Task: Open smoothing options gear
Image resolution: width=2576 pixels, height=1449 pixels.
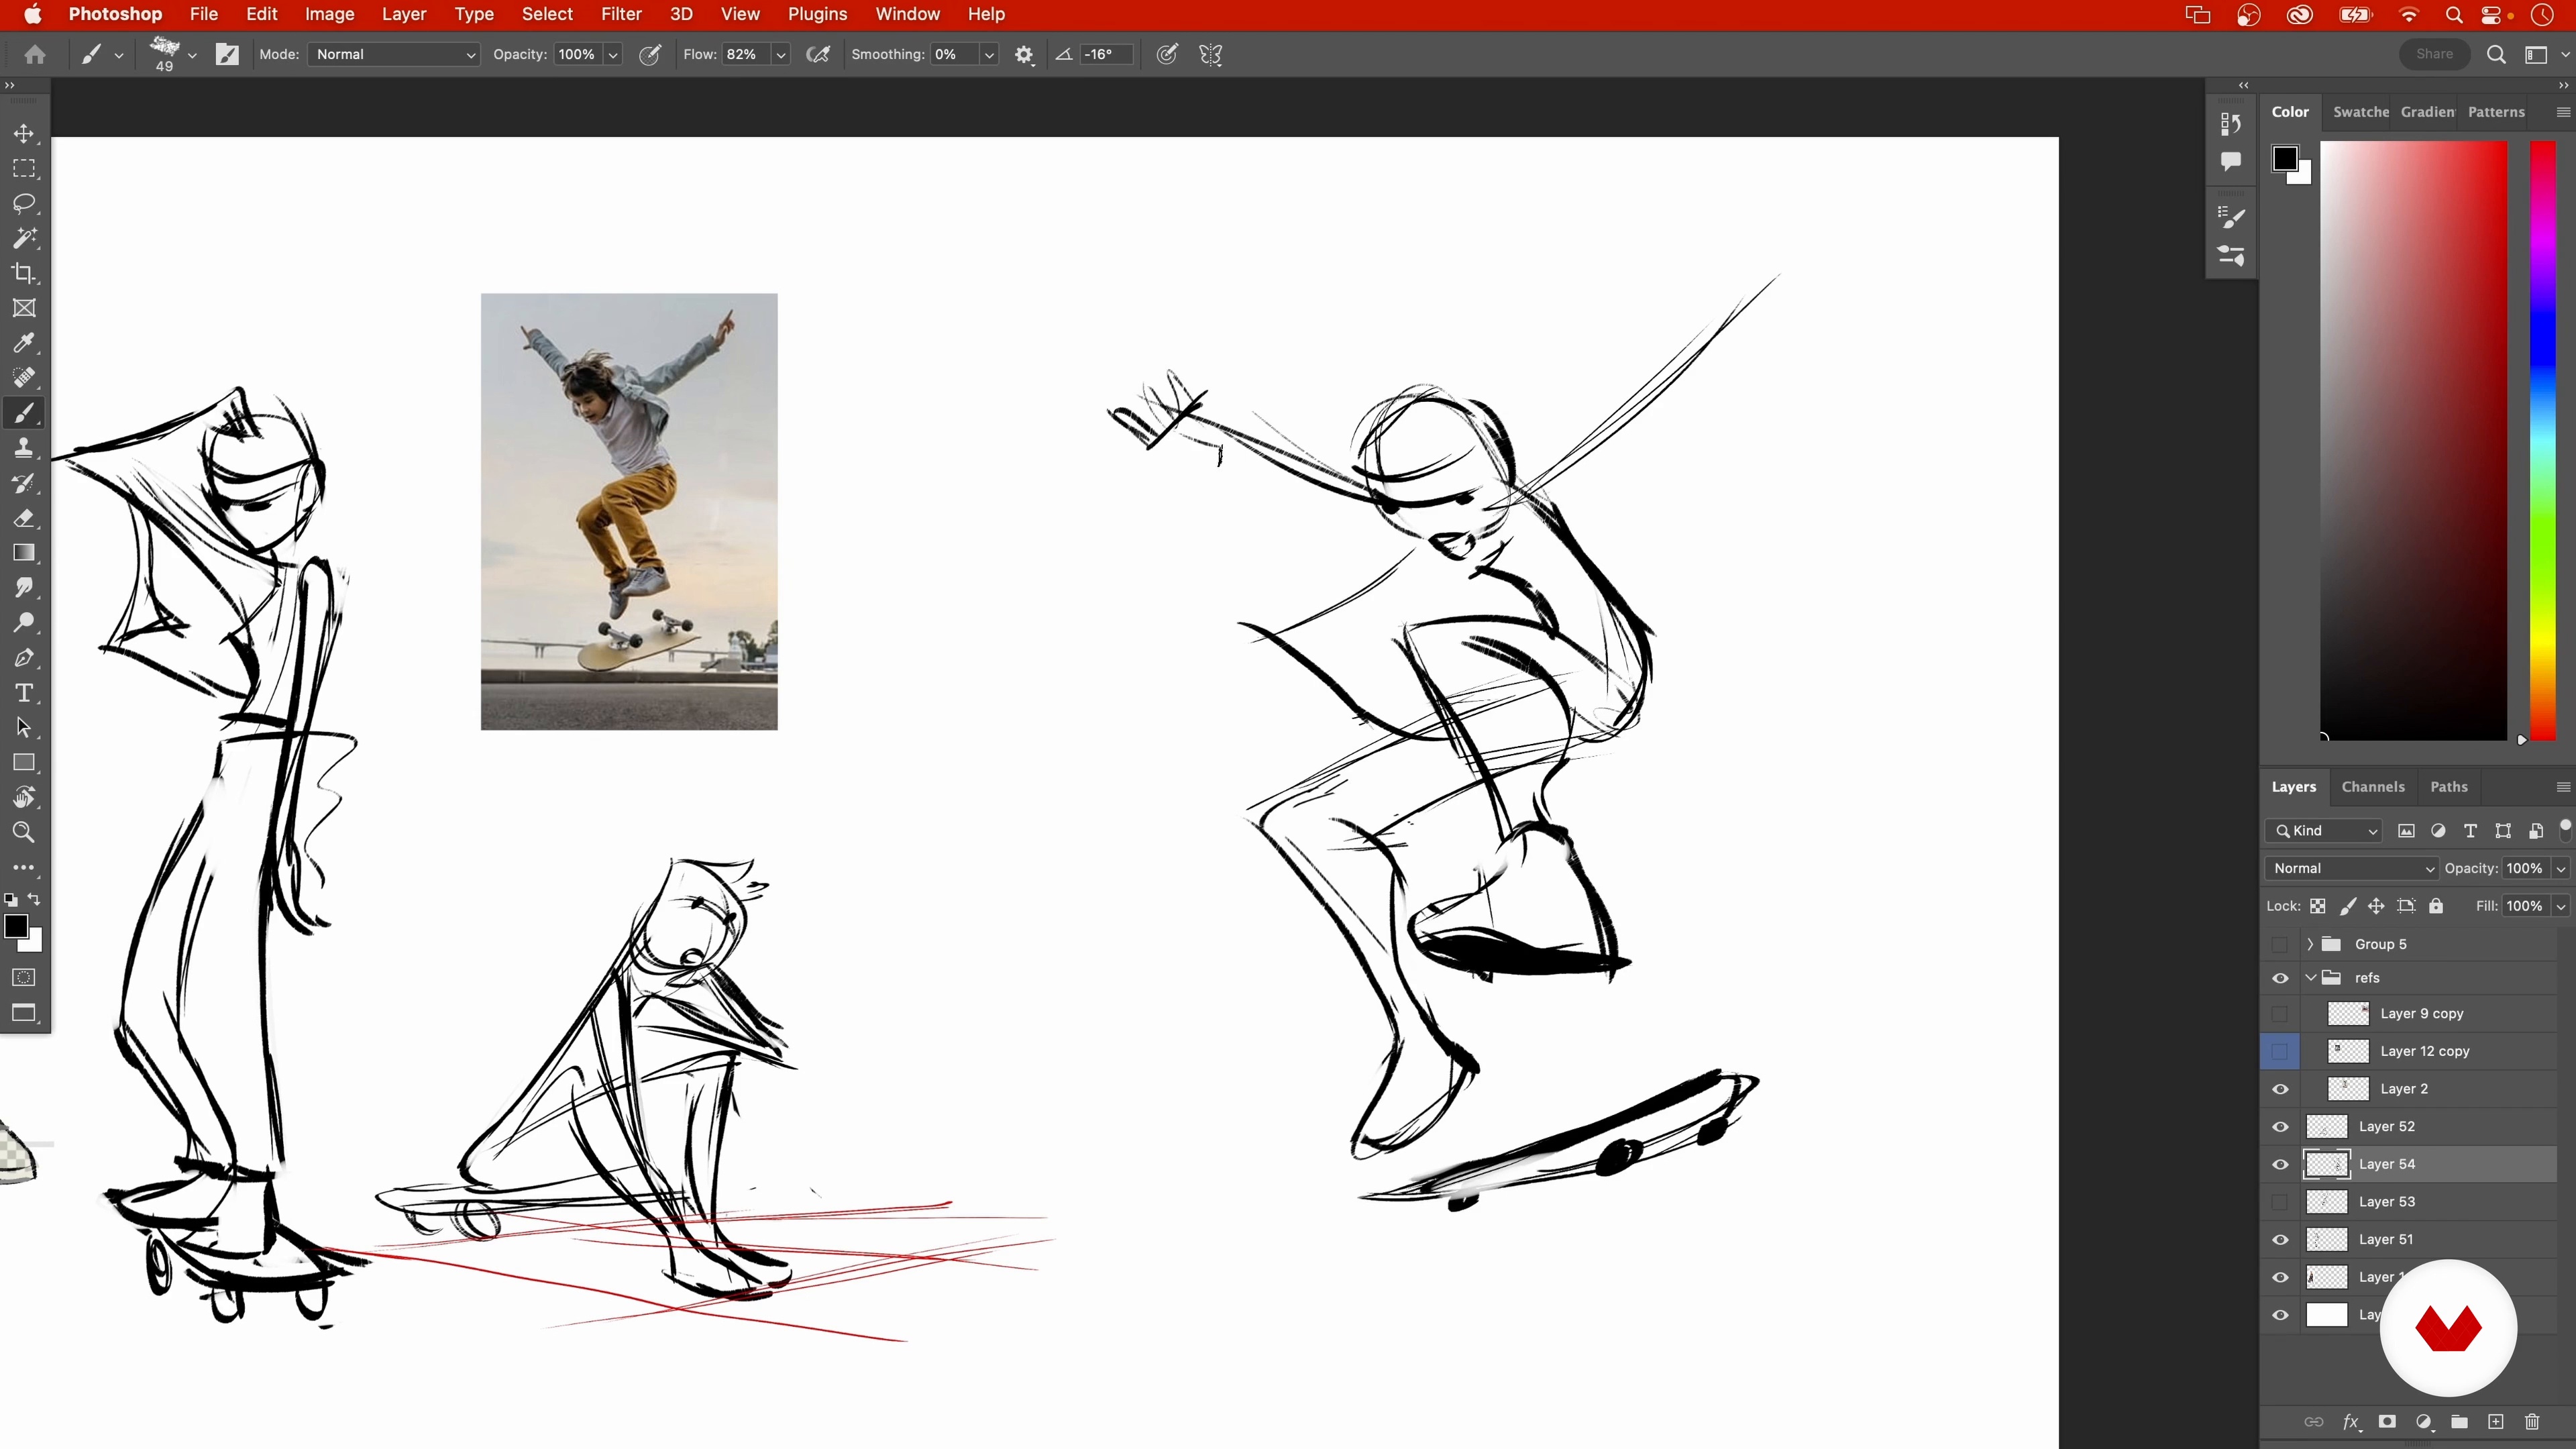Action: pos(1023,55)
